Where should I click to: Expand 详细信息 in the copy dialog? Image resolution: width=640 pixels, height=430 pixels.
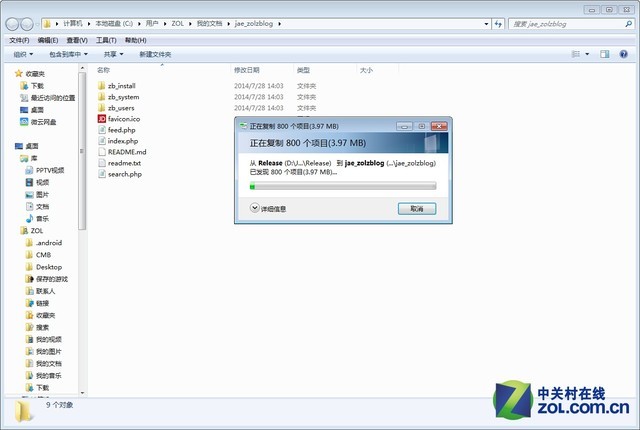coord(268,209)
